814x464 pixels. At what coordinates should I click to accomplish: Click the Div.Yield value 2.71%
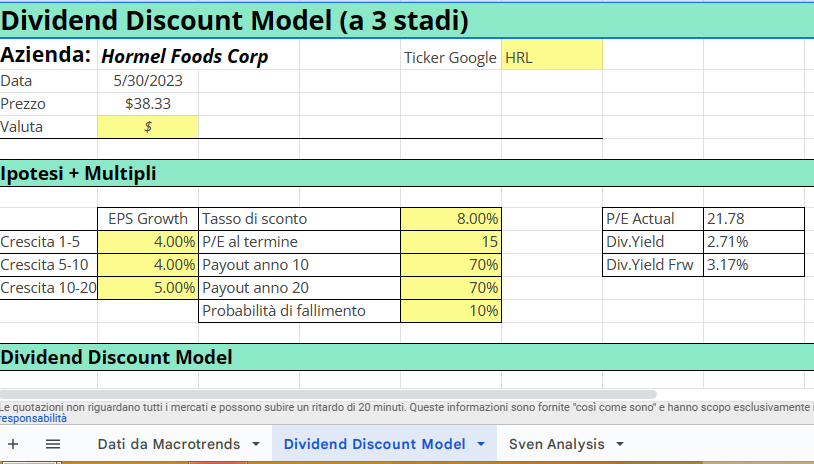754,242
